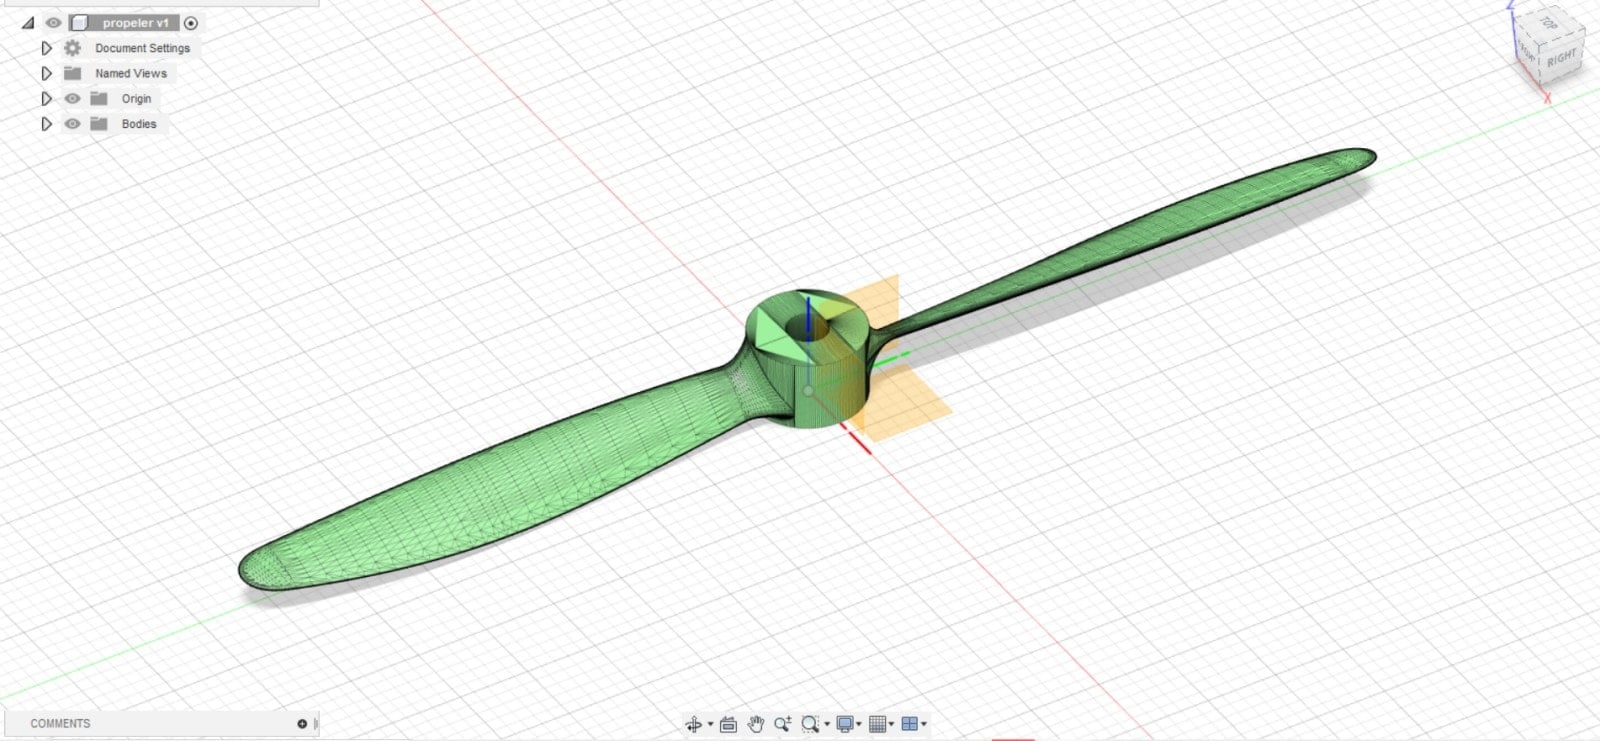Expand the Document Settings node
Screen dimensions: 1600x741
coord(46,48)
